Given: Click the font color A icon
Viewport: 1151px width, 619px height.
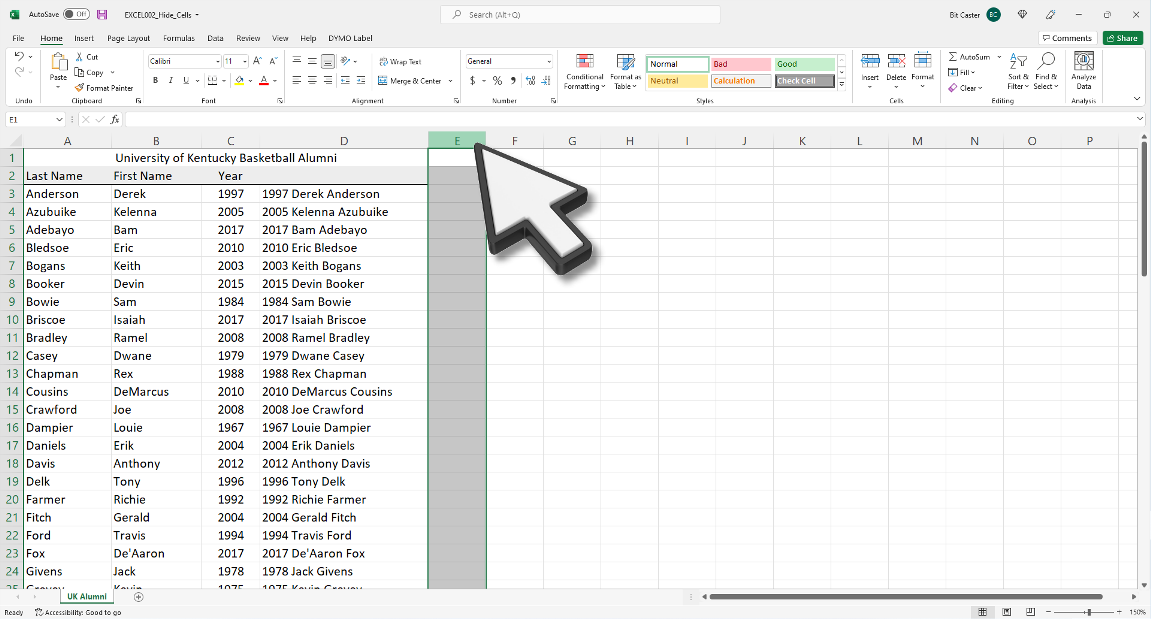Looking at the screenshot, I should [x=264, y=81].
